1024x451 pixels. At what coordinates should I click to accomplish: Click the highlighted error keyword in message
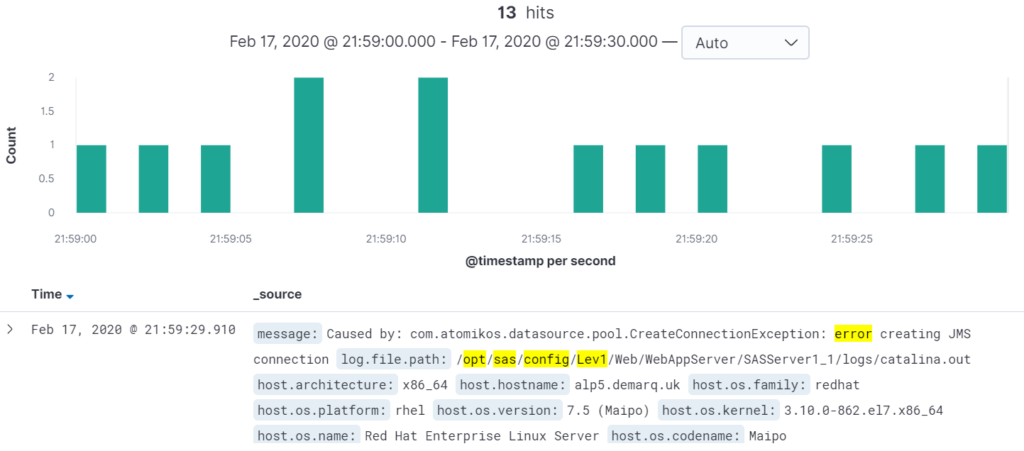[853, 334]
